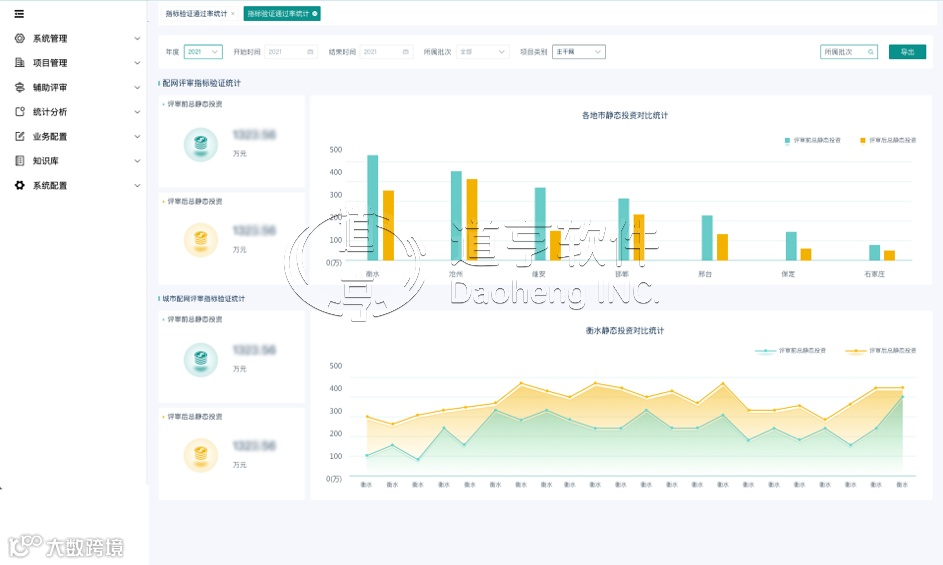Viewport: 943px width, 565px height.
Task: Click the search icon in 所属批次 box
Action: pos(870,52)
